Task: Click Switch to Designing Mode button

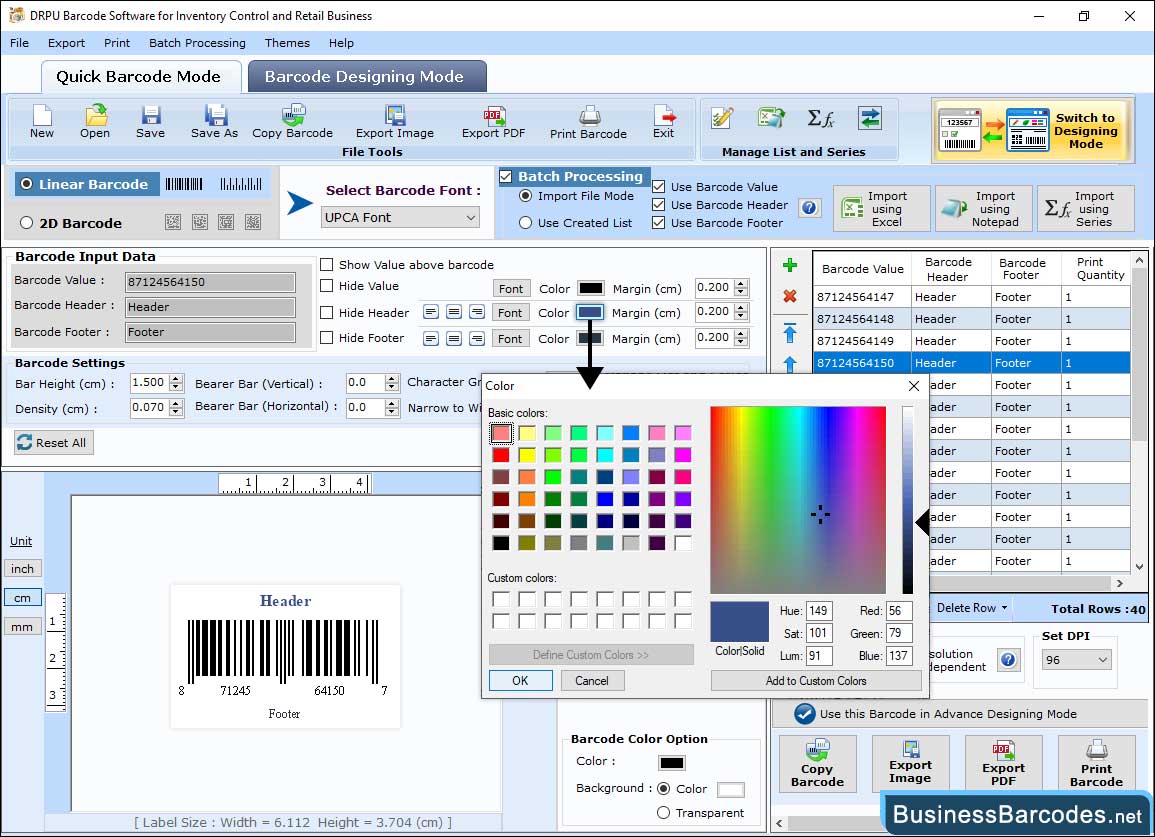Action: (x=1031, y=130)
